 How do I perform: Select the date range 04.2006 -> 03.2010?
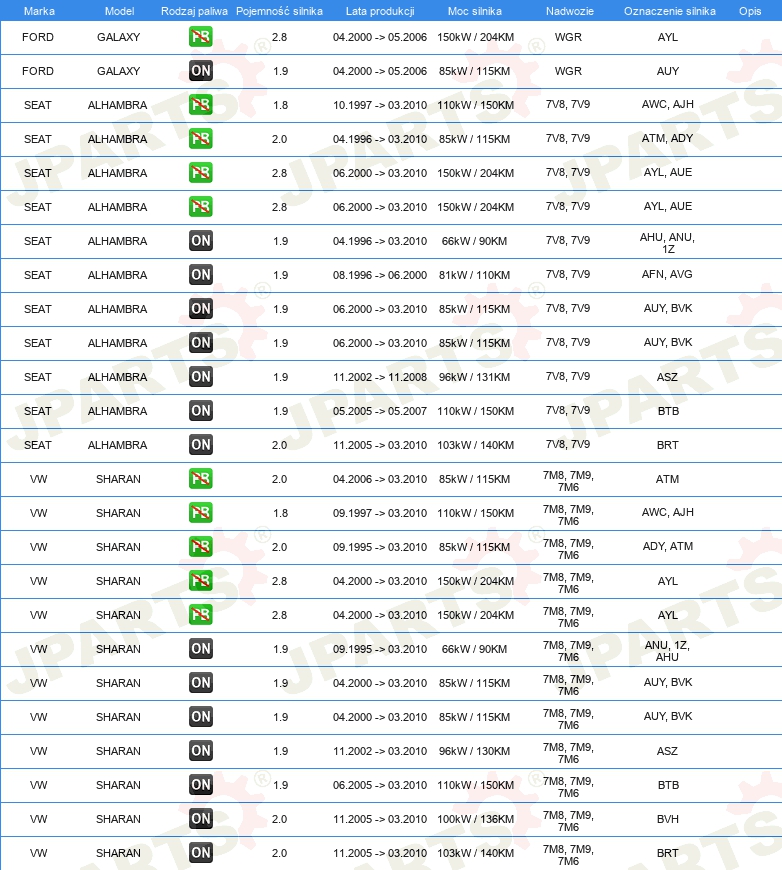coord(380,479)
